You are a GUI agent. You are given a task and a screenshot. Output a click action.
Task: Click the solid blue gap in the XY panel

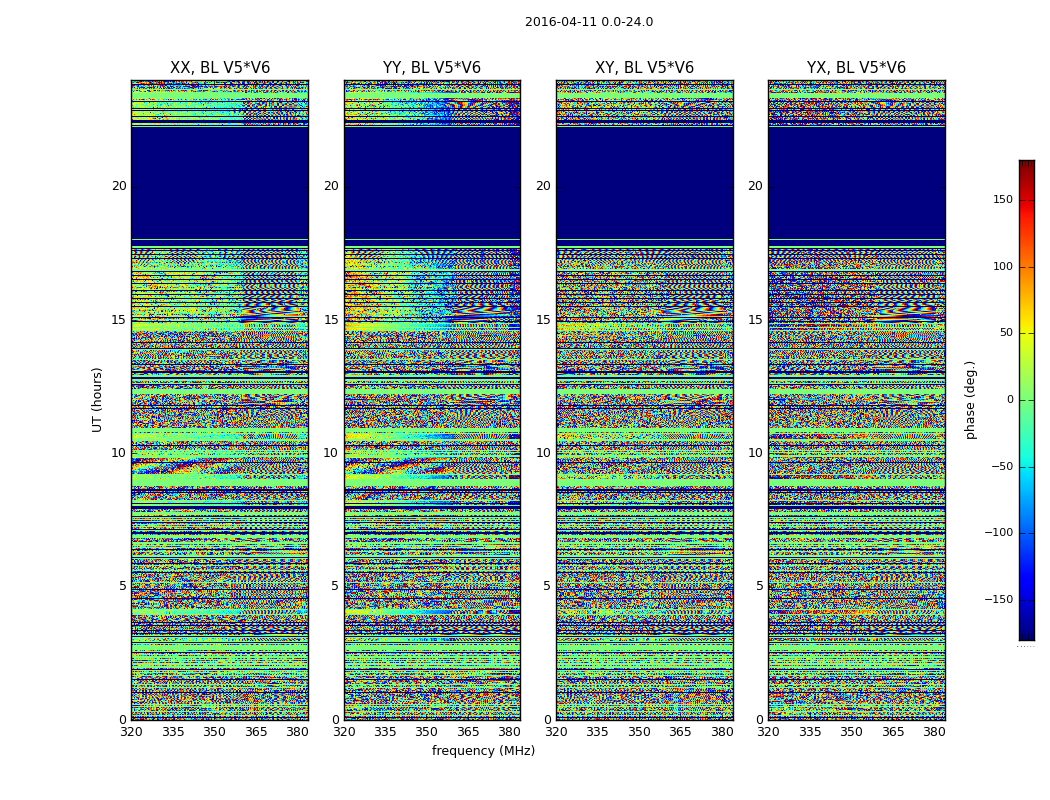point(644,182)
